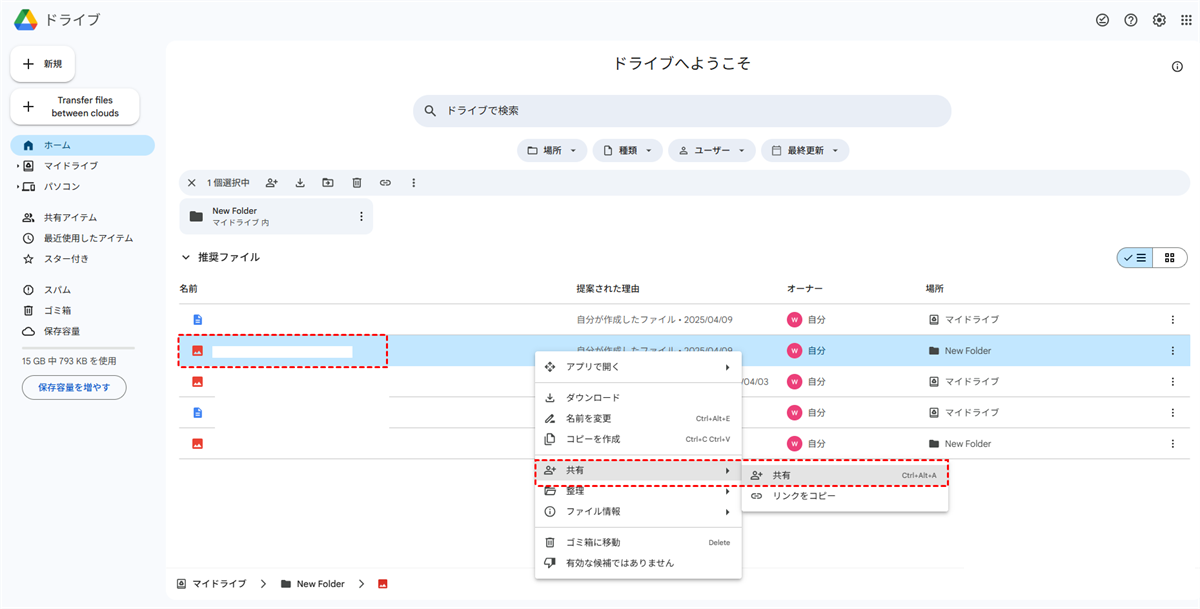Open the settings gear icon
Screen dimensions: 1200x609
1159,20
